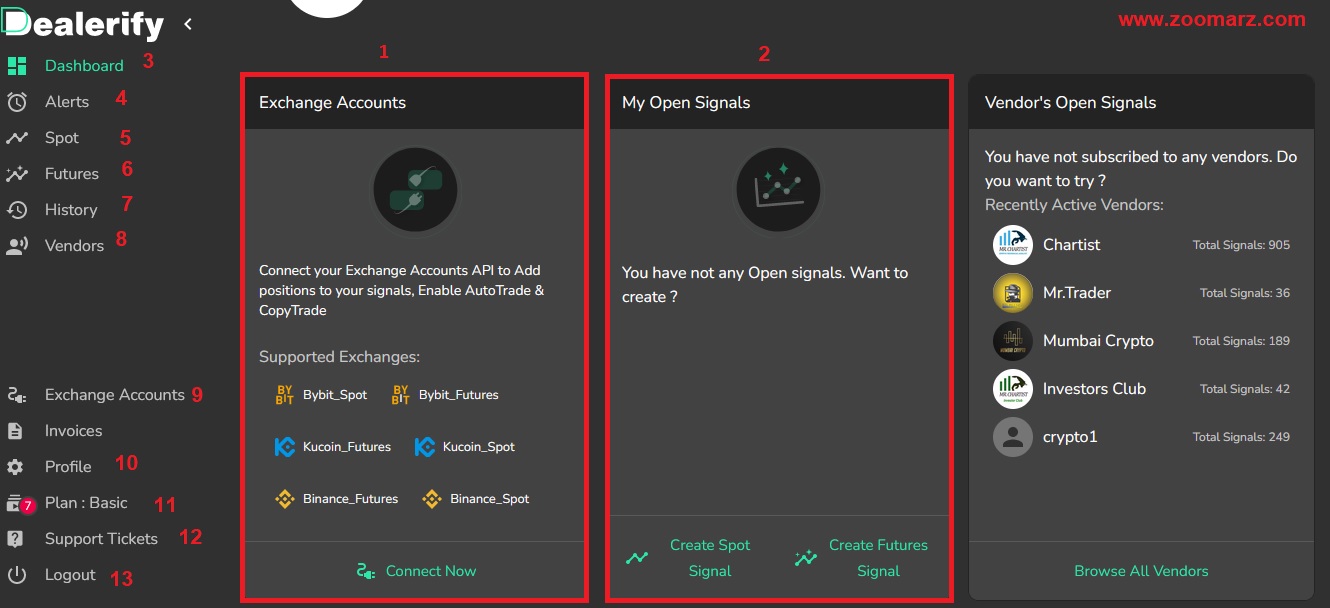Viewport: 1330px width, 608px height.
Task: Collapse the sidebar with the chevron arrow
Action: click(x=188, y=23)
